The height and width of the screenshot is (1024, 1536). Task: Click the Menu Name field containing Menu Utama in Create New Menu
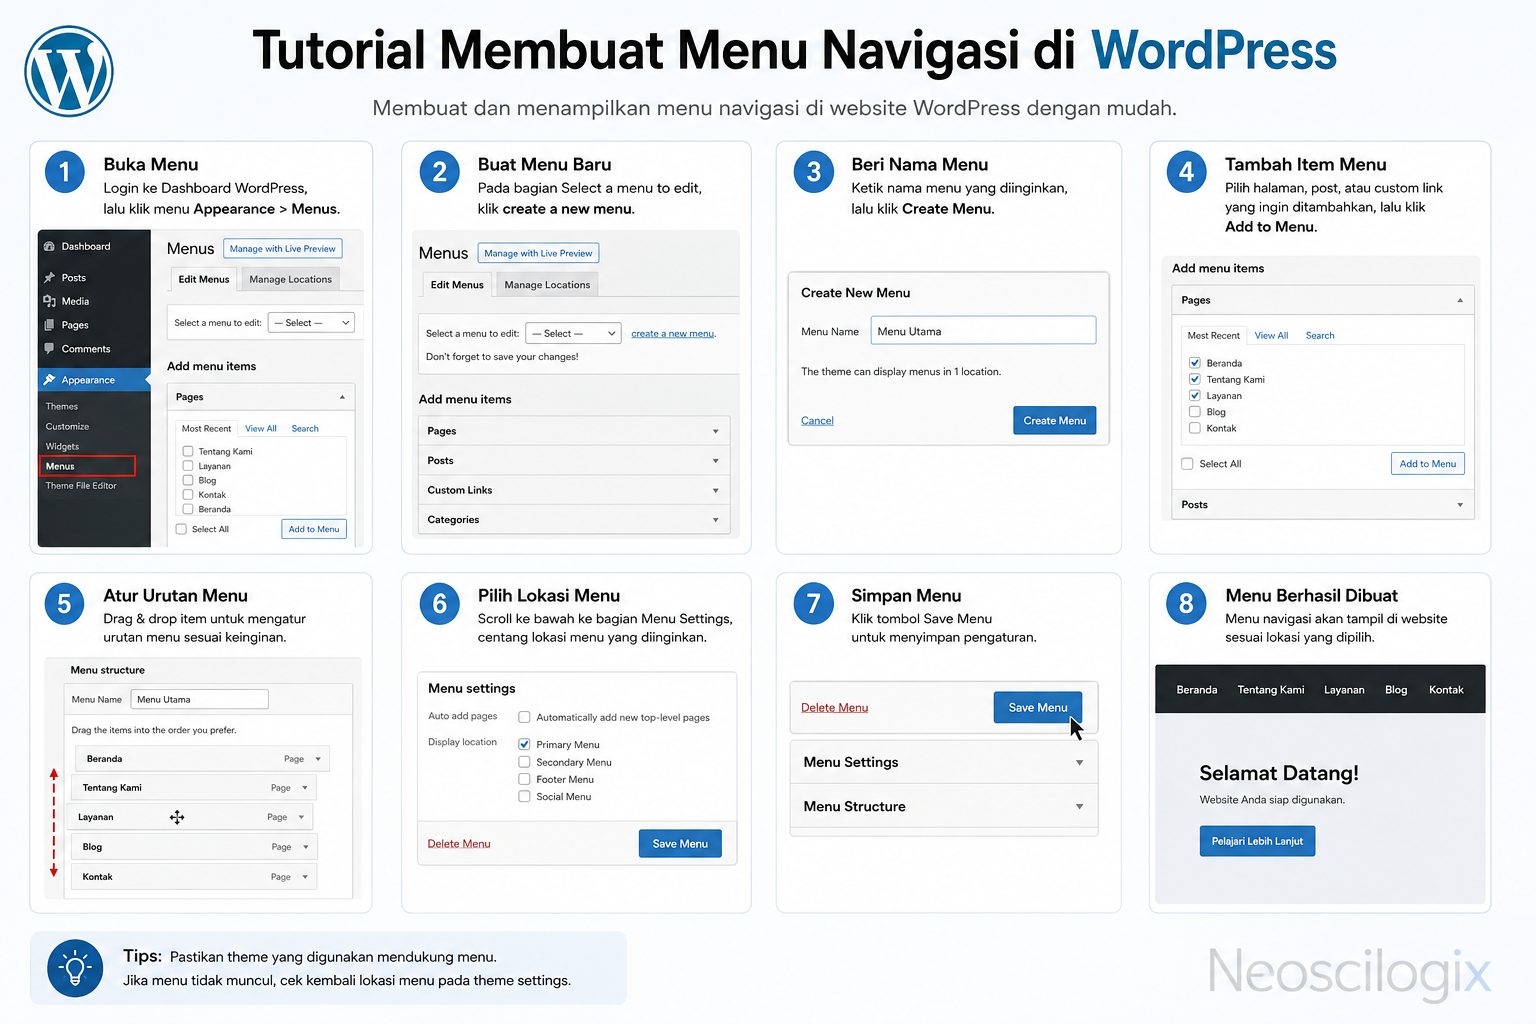point(983,331)
